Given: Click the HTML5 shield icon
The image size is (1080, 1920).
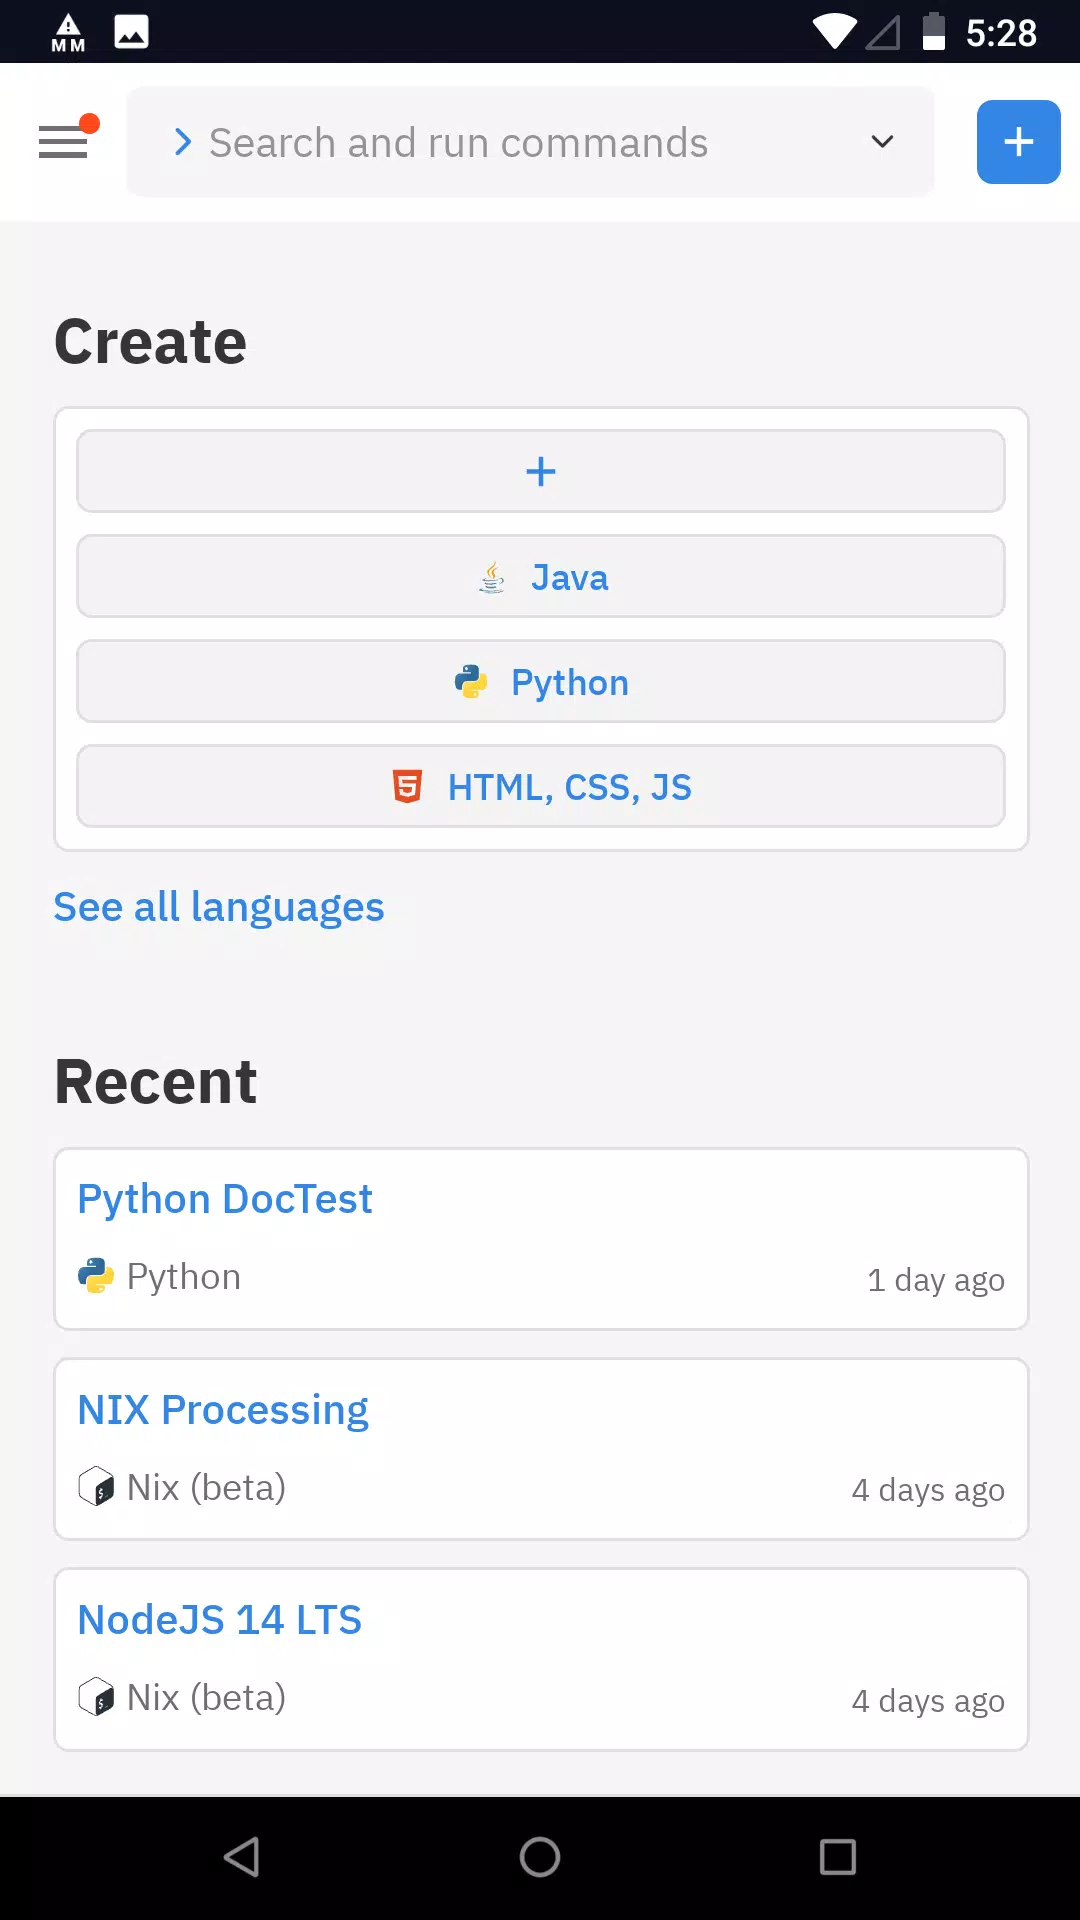Looking at the screenshot, I should [x=407, y=787].
